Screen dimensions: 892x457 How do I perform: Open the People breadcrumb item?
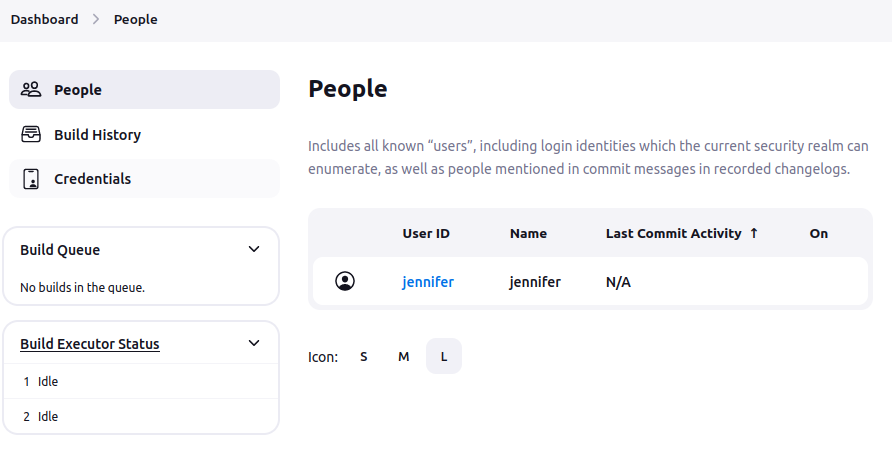135,19
